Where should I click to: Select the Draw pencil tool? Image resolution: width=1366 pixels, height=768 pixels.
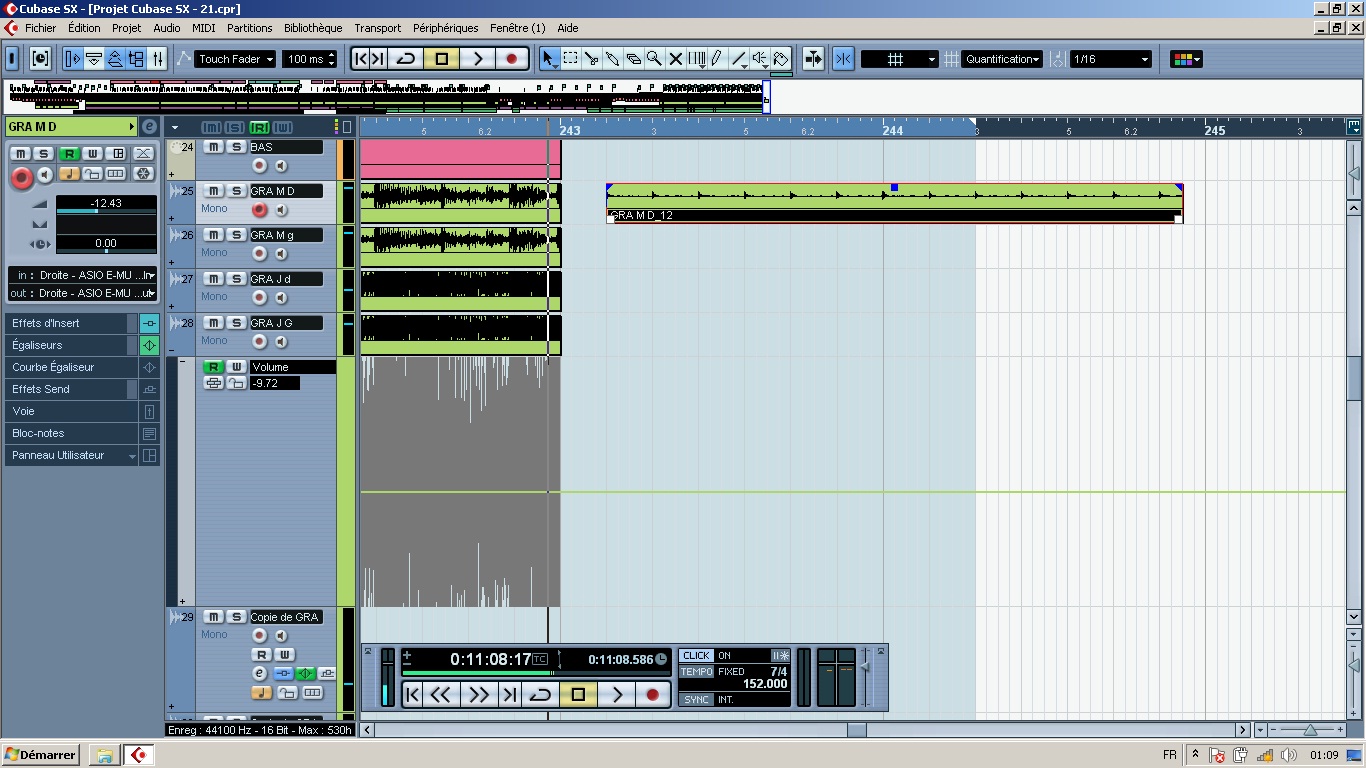pyautogui.click(x=717, y=59)
